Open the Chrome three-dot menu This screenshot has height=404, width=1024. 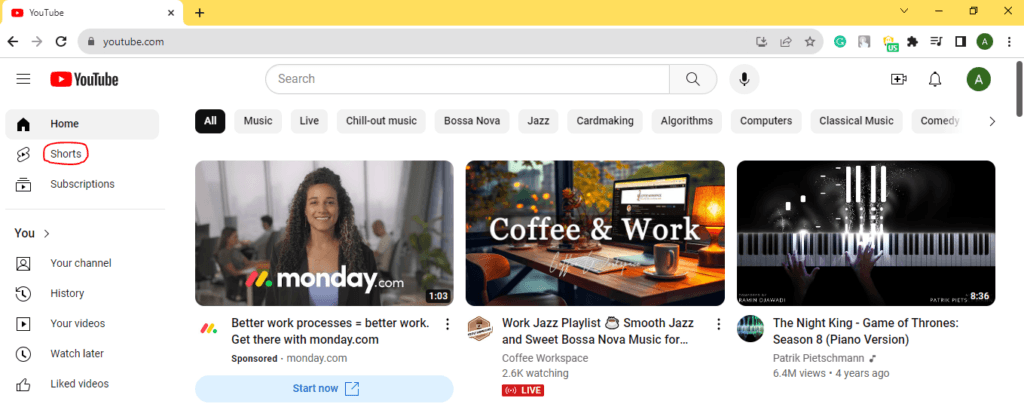click(x=1009, y=42)
